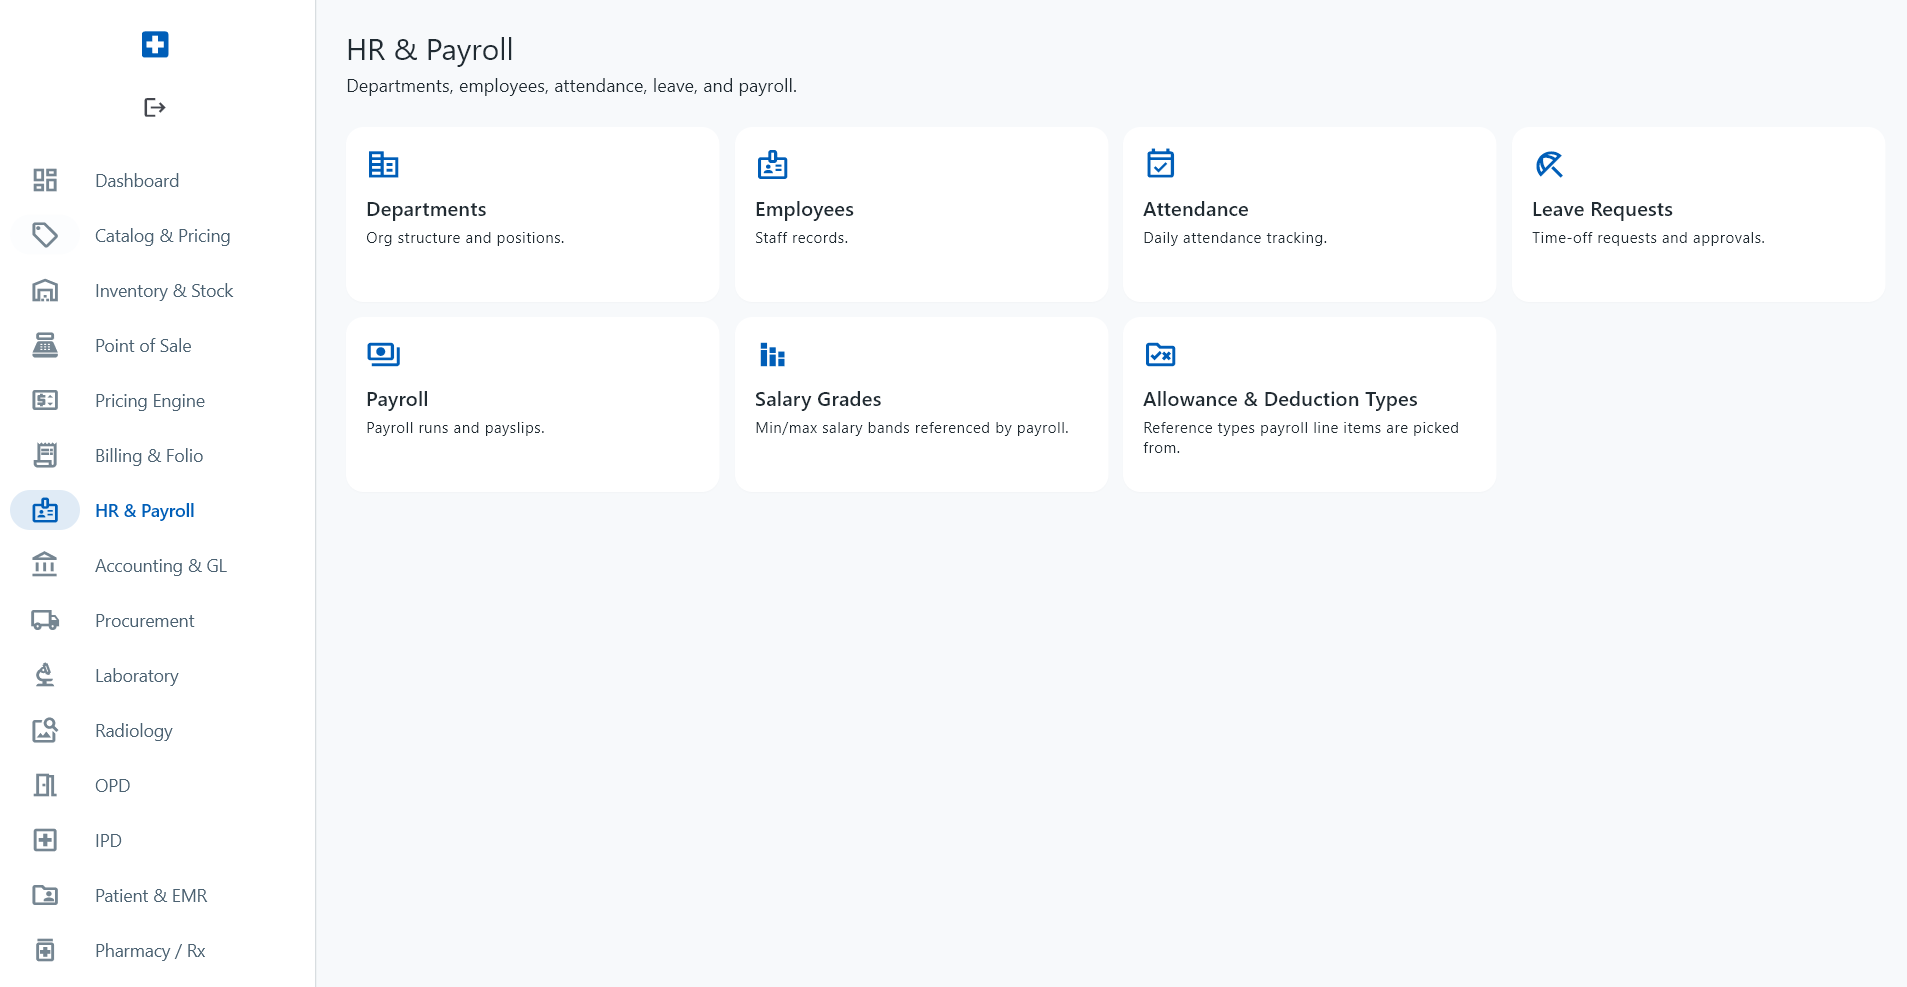Click the Pricing Engine dollar icon
Image resolution: width=1907 pixels, height=987 pixels.
pos(45,400)
